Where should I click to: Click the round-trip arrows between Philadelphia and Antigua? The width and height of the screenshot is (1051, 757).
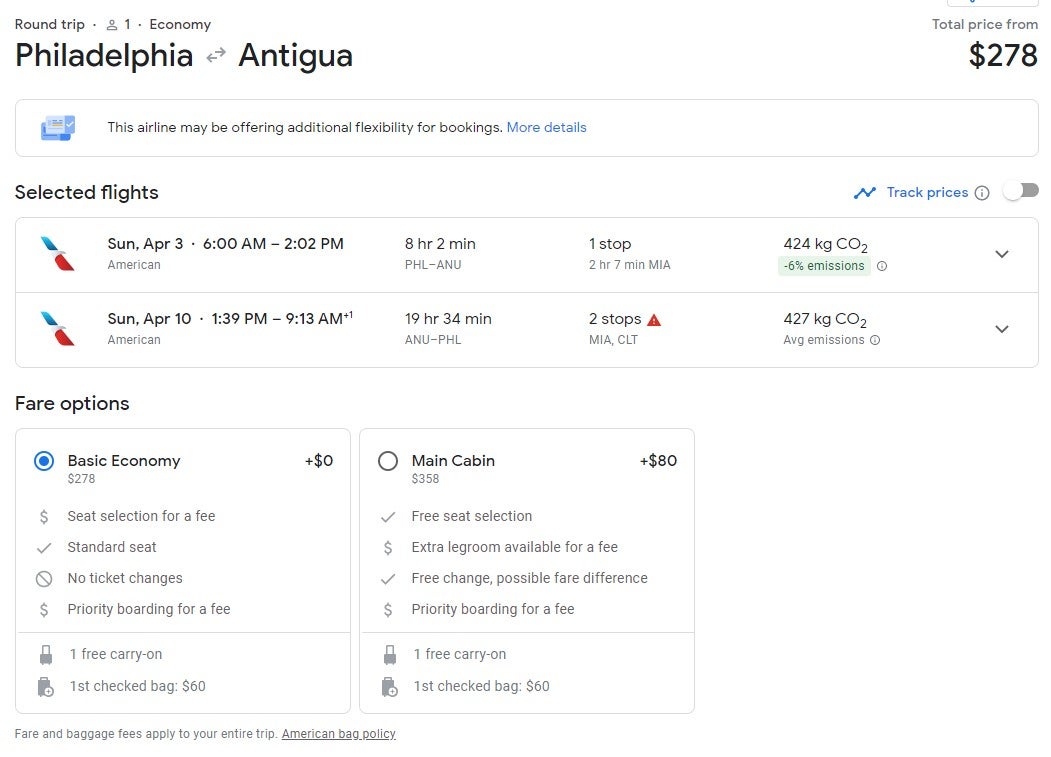(x=216, y=55)
